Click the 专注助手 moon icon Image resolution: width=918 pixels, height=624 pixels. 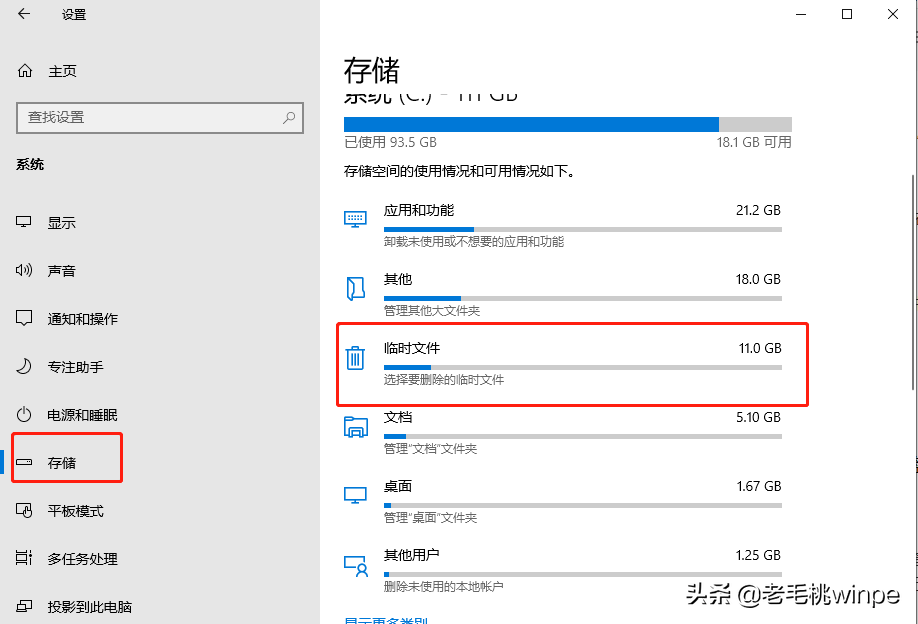25,367
